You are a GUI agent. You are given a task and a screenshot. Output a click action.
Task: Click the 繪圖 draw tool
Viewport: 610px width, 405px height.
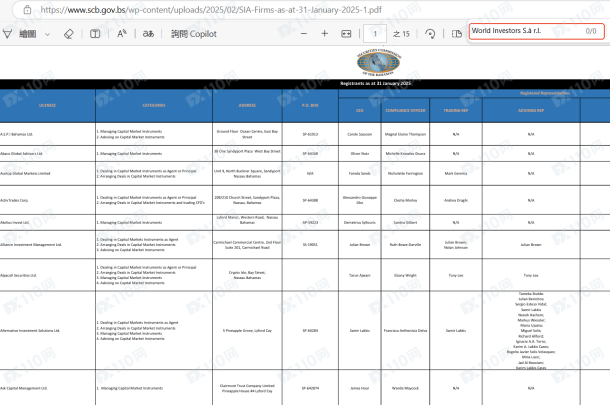28,34
